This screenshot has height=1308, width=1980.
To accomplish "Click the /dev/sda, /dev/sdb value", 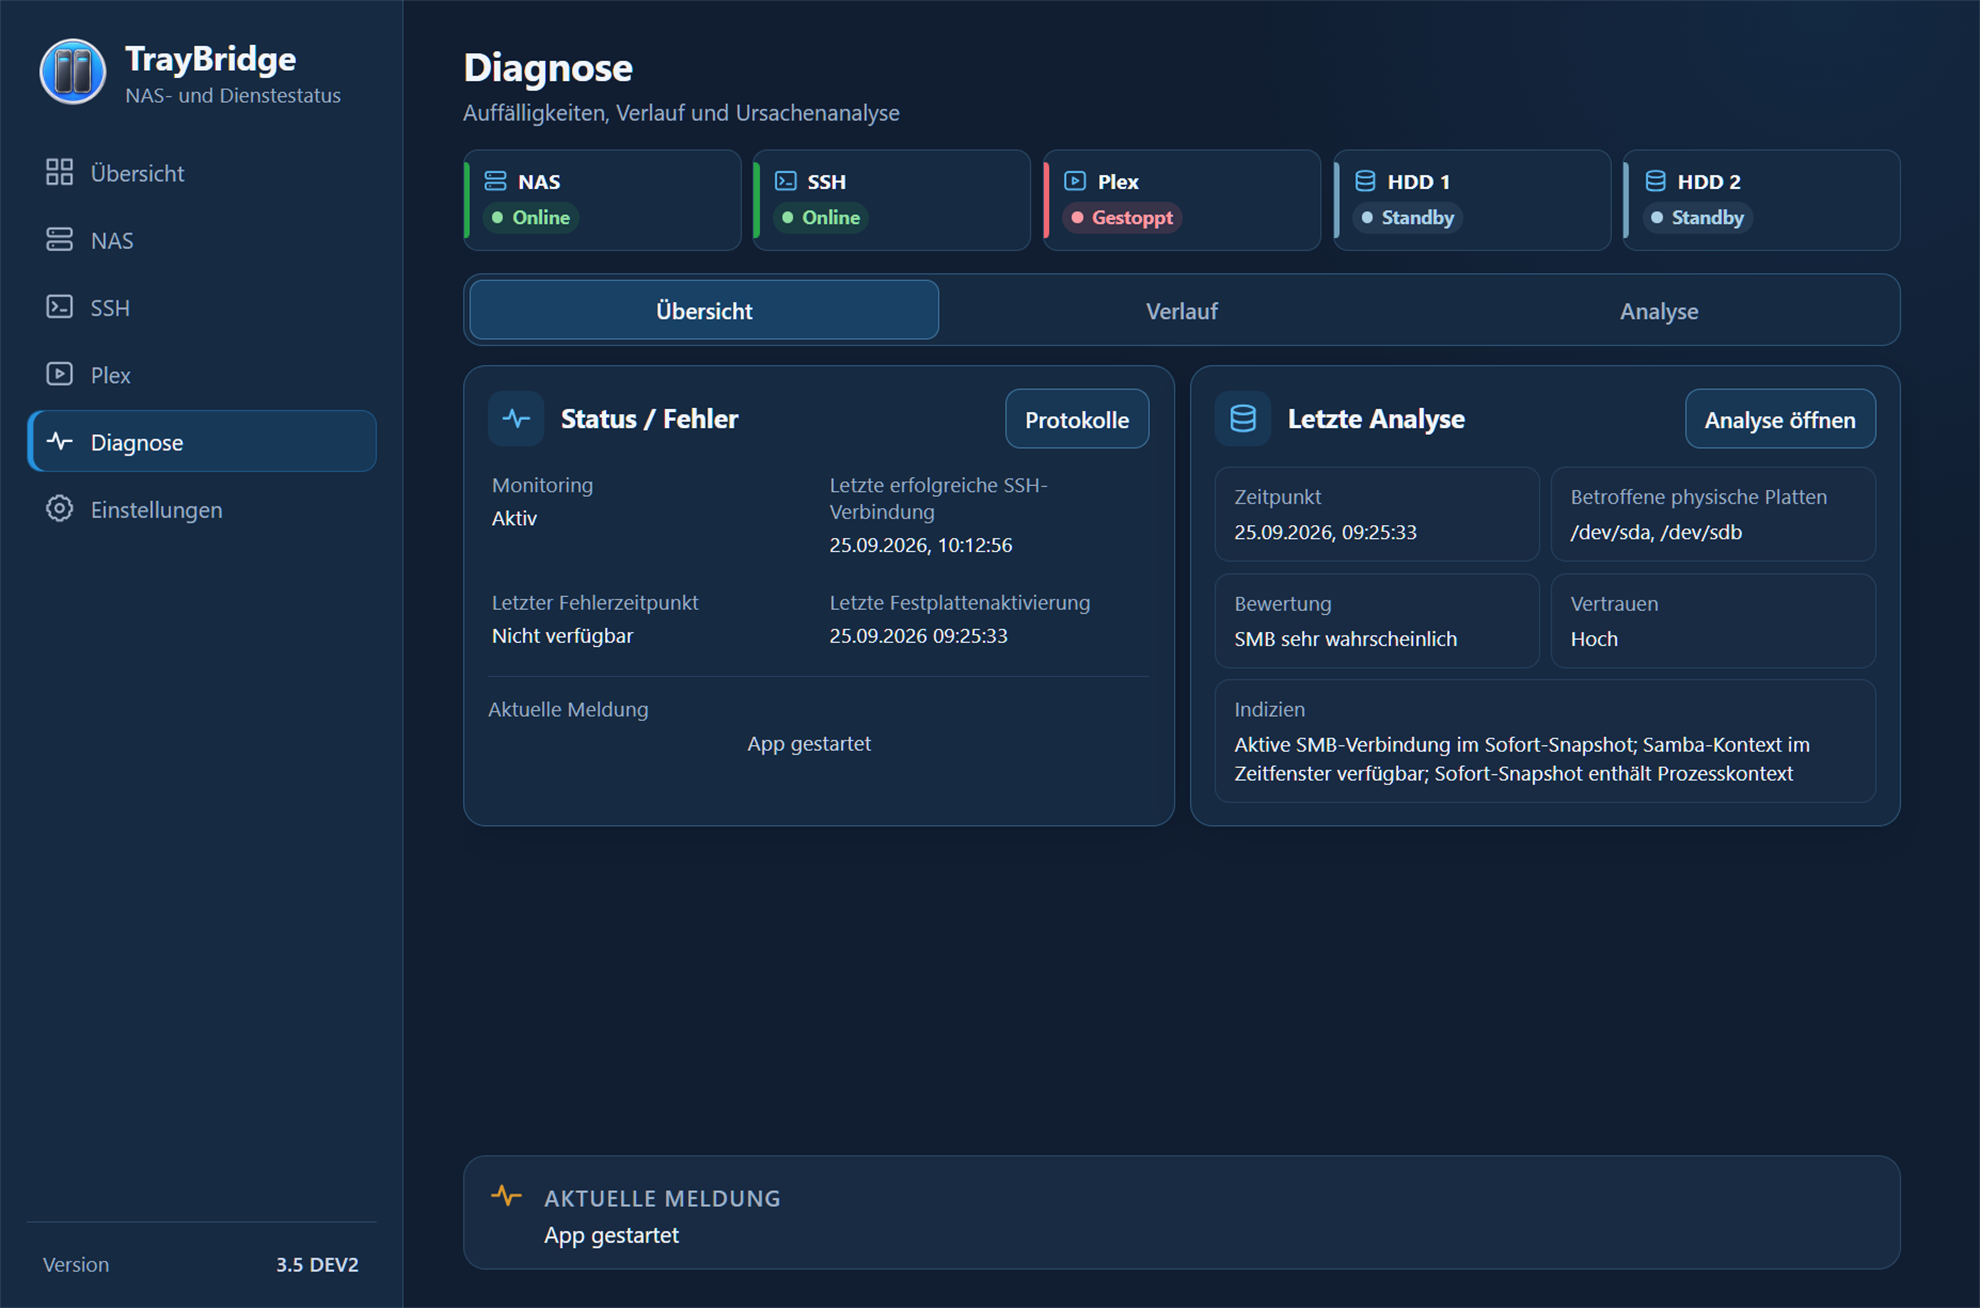I will tap(1656, 532).
